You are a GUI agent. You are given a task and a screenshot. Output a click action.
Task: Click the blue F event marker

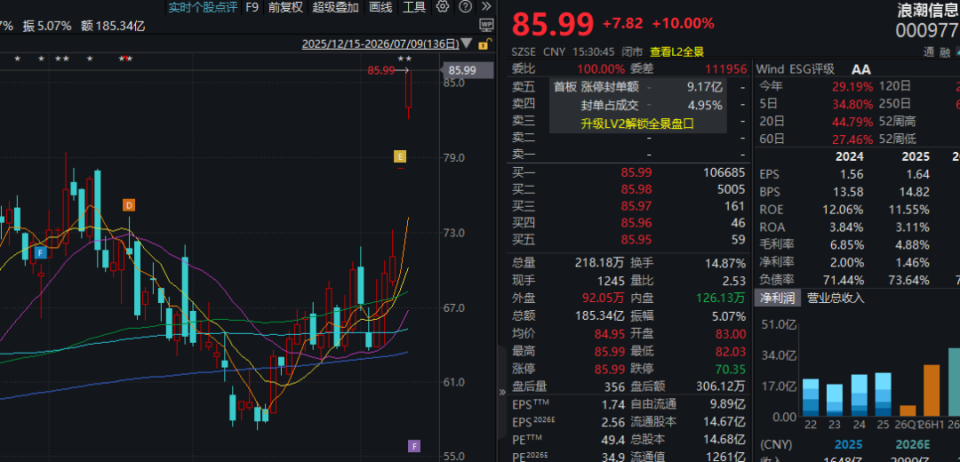coord(40,252)
